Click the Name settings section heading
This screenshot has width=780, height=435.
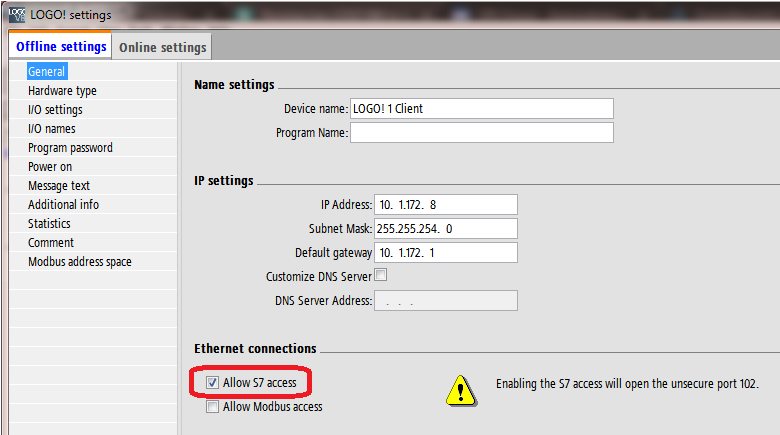[234, 85]
